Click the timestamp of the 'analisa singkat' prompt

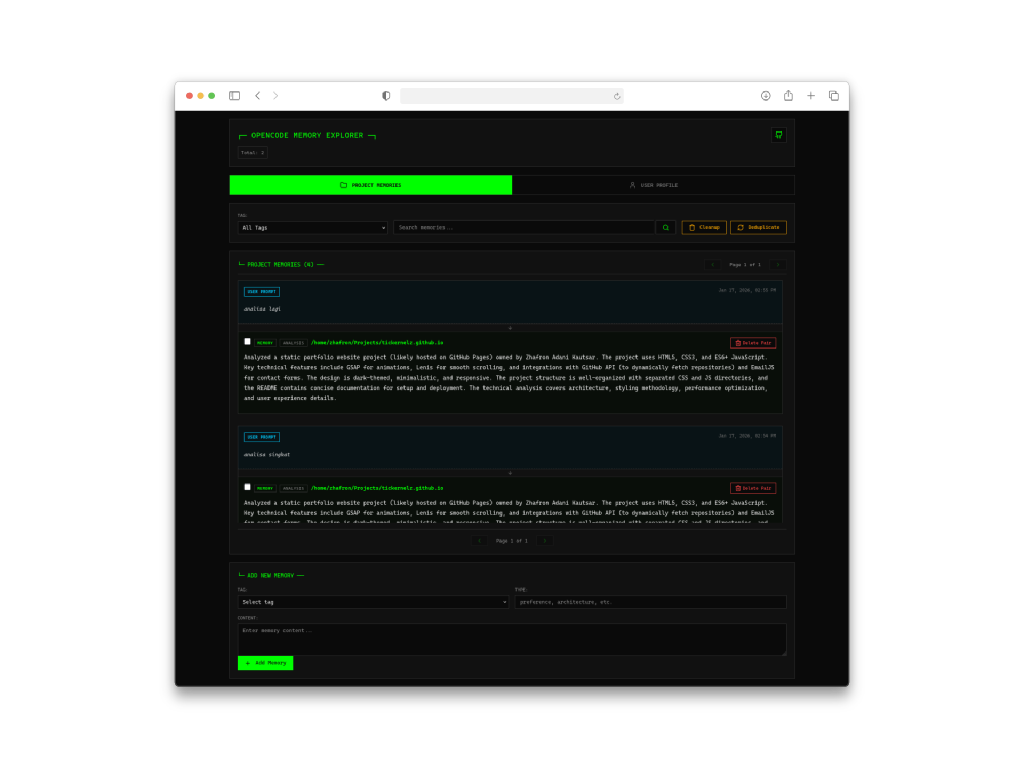point(747,436)
